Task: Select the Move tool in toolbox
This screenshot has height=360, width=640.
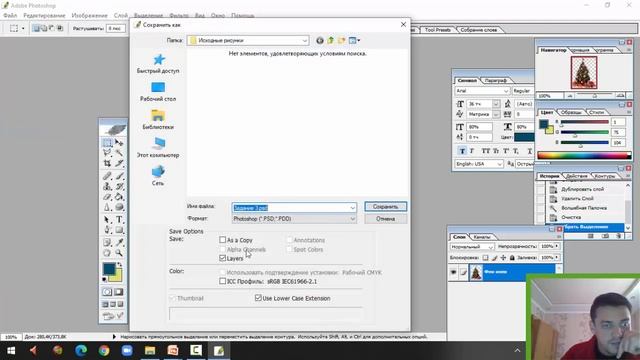Action: click(119, 142)
